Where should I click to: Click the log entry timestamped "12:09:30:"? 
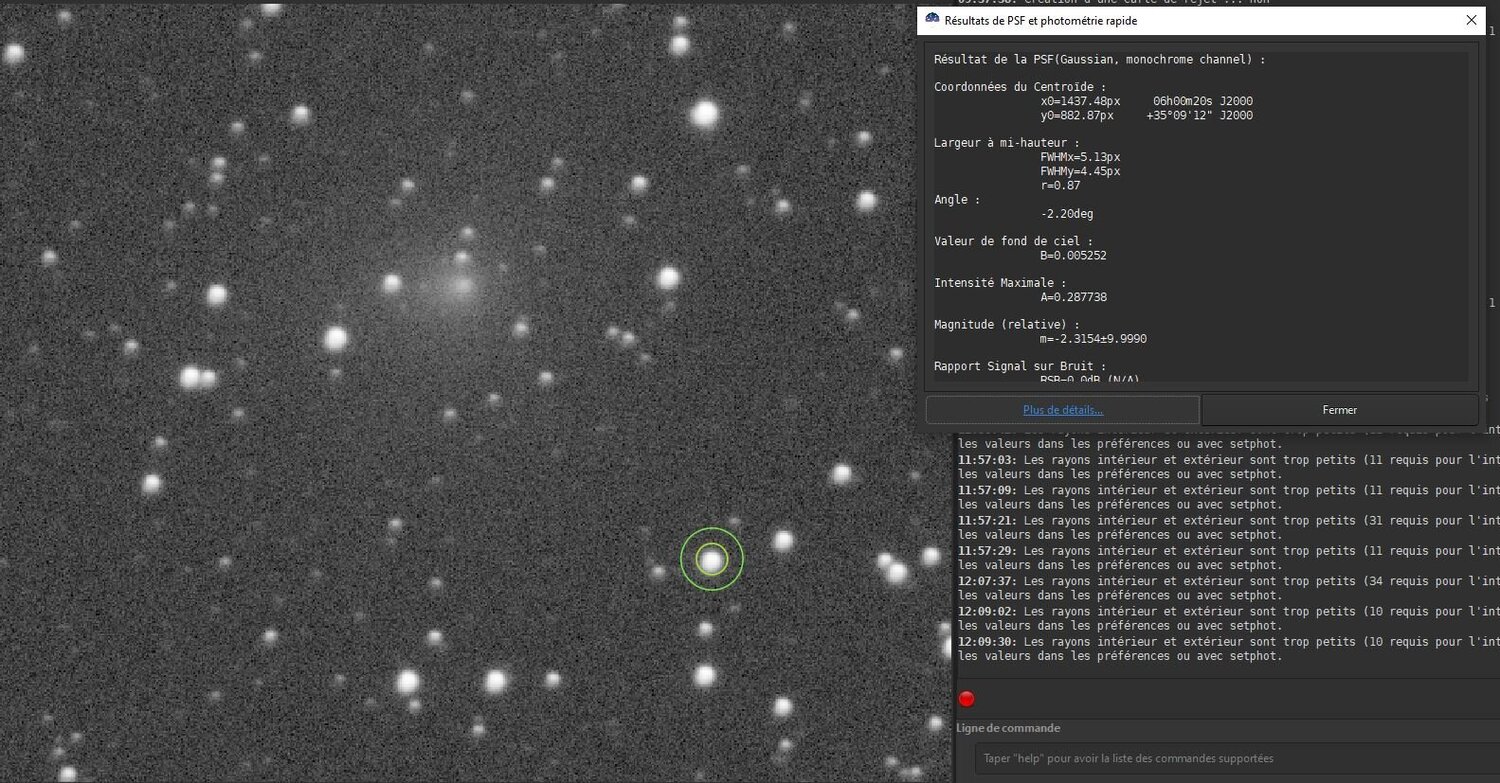click(1227, 648)
